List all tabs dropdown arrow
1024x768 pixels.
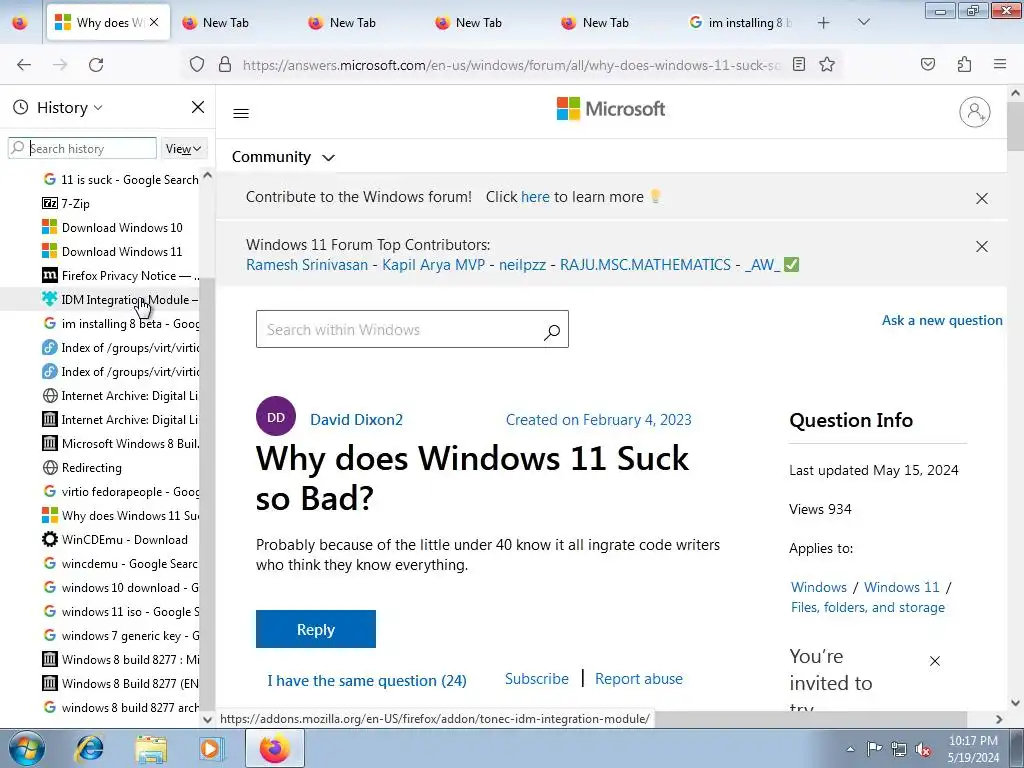click(863, 22)
